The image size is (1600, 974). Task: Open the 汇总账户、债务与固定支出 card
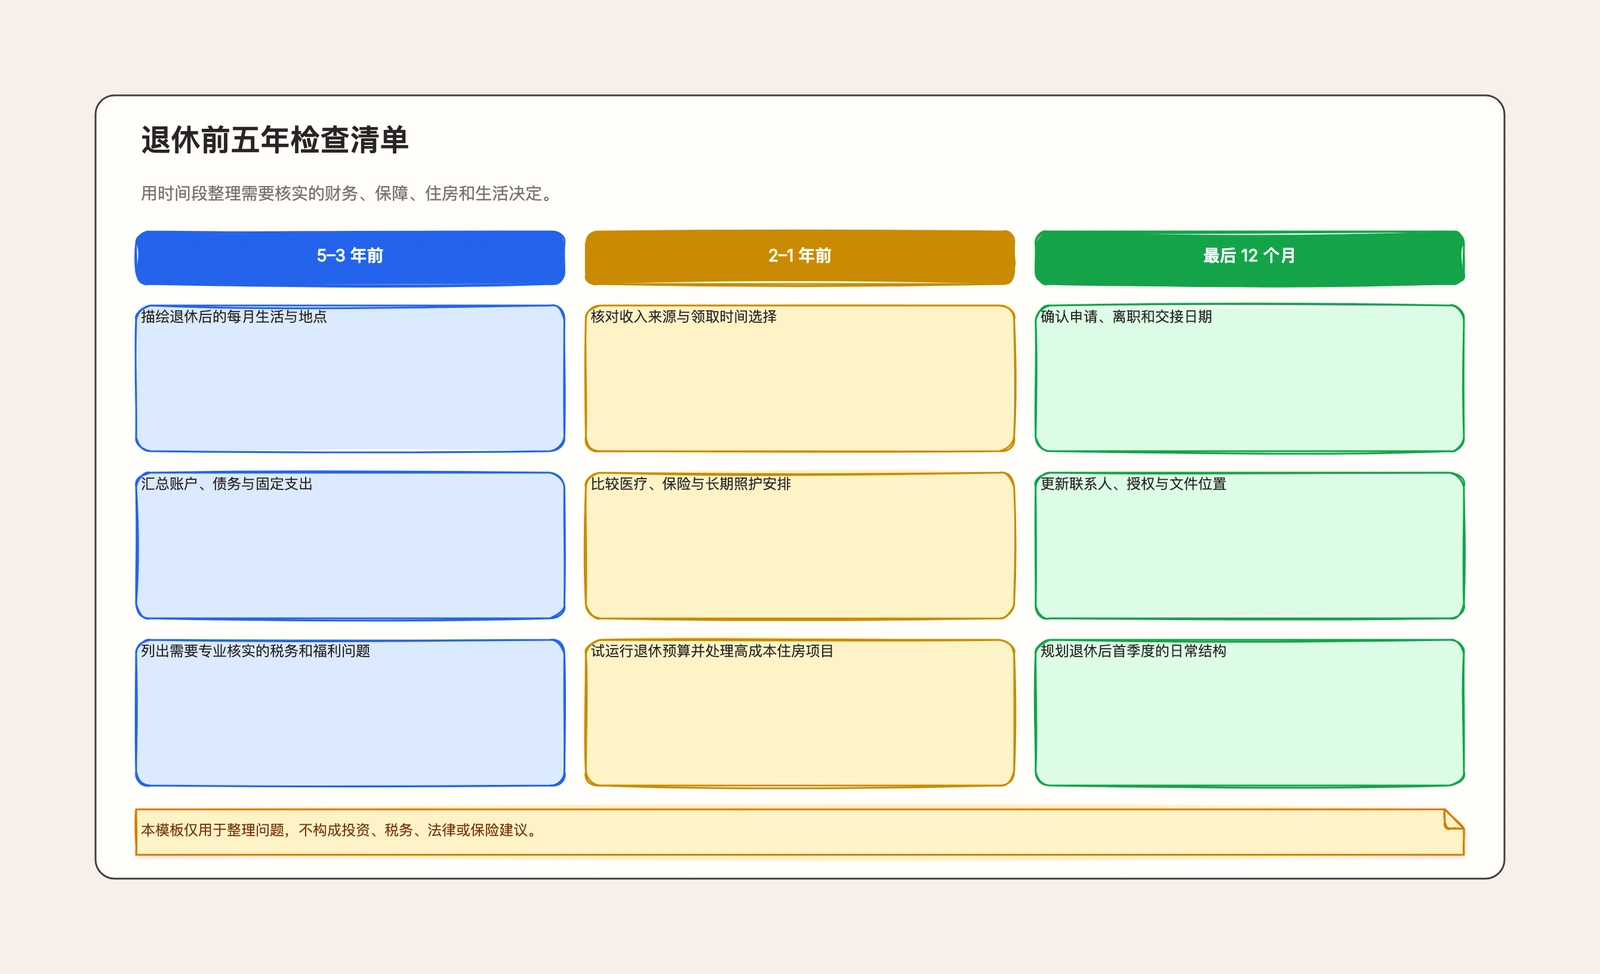click(350, 545)
